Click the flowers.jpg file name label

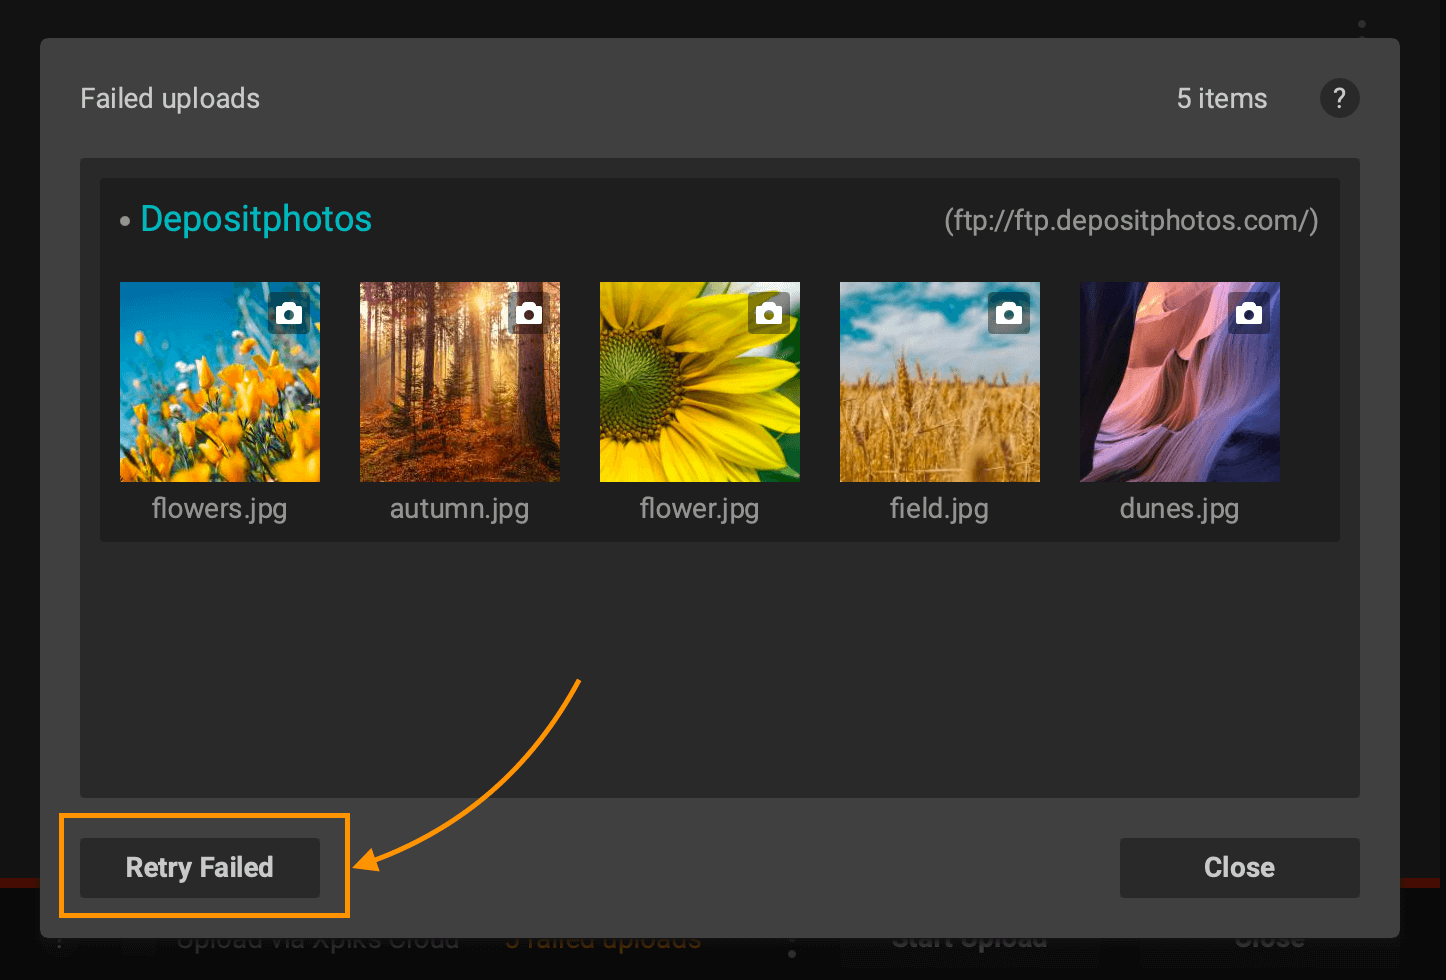point(219,509)
